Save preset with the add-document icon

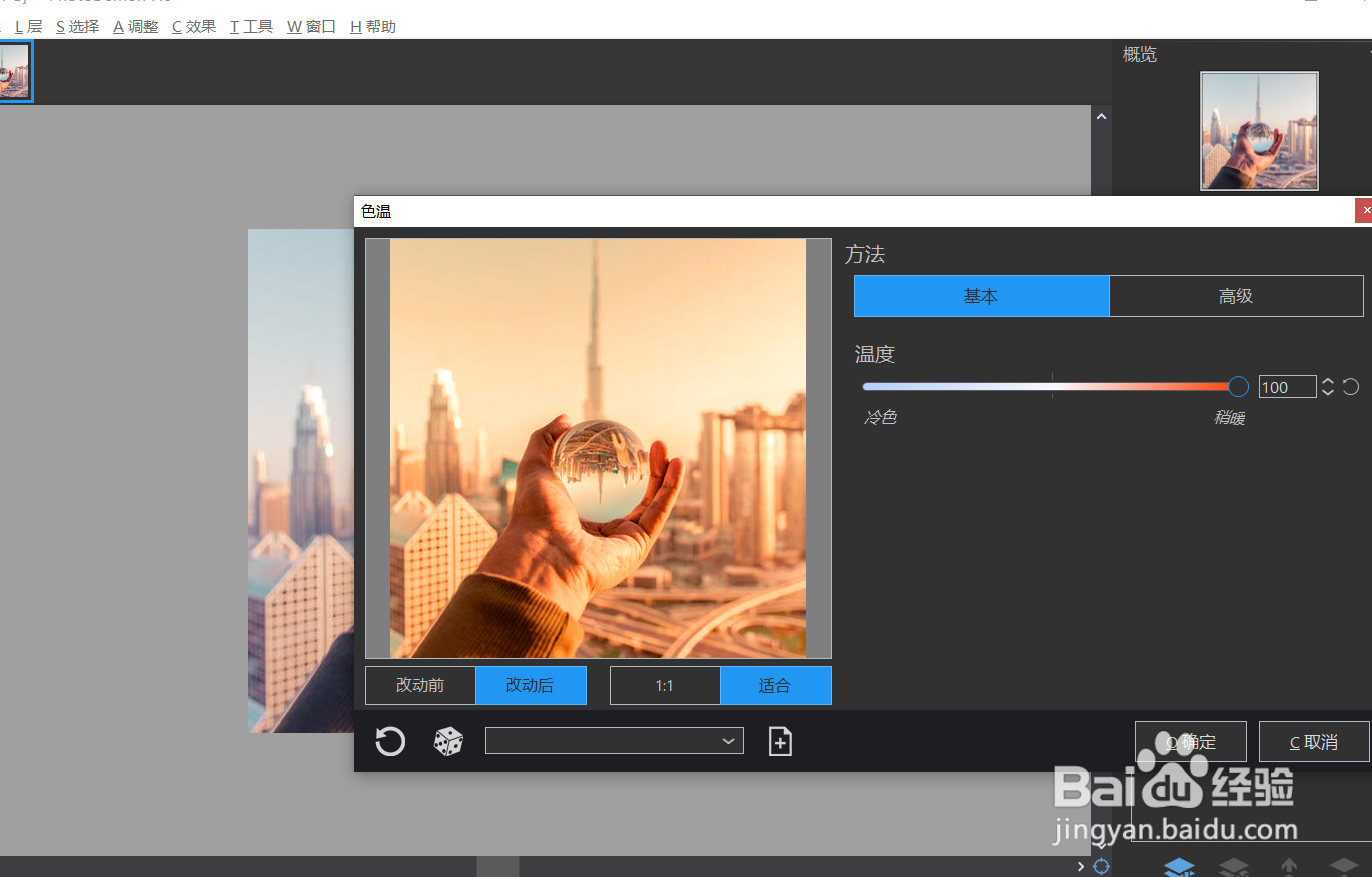(780, 741)
